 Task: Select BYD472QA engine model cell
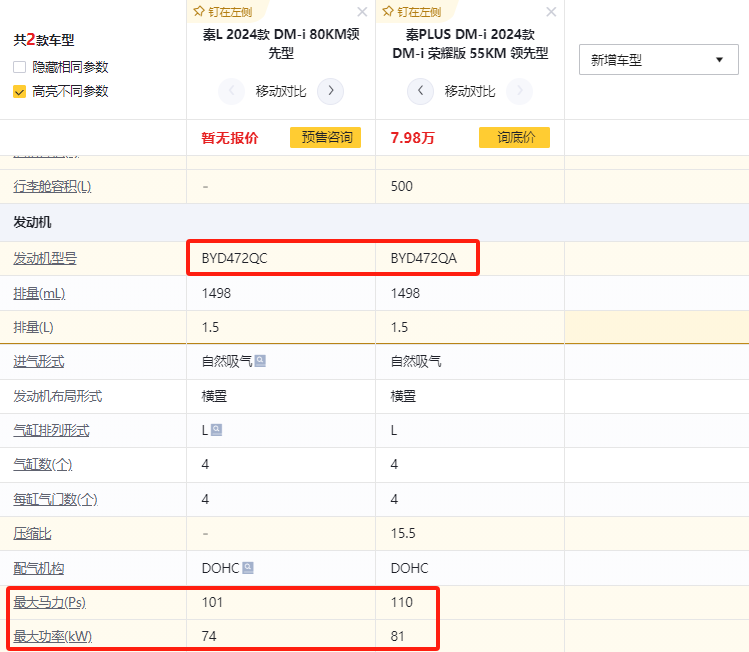point(470,258)
